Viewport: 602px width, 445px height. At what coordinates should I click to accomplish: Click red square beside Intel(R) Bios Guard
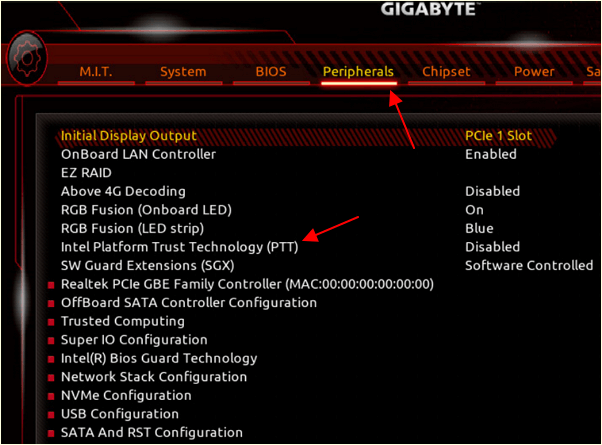51,359
